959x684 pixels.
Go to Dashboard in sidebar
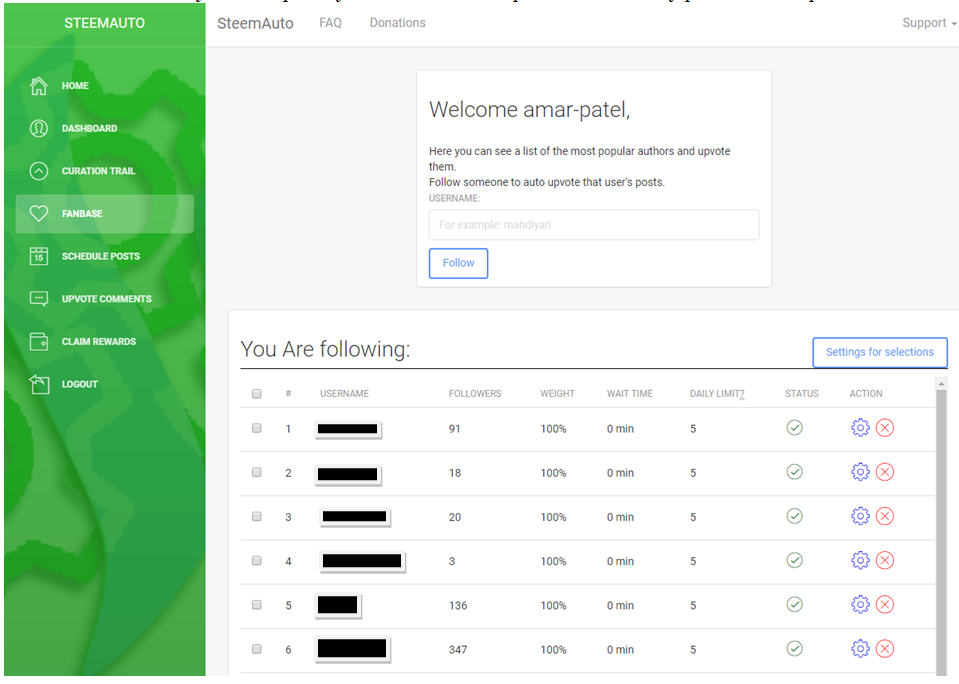click(89, 128)
